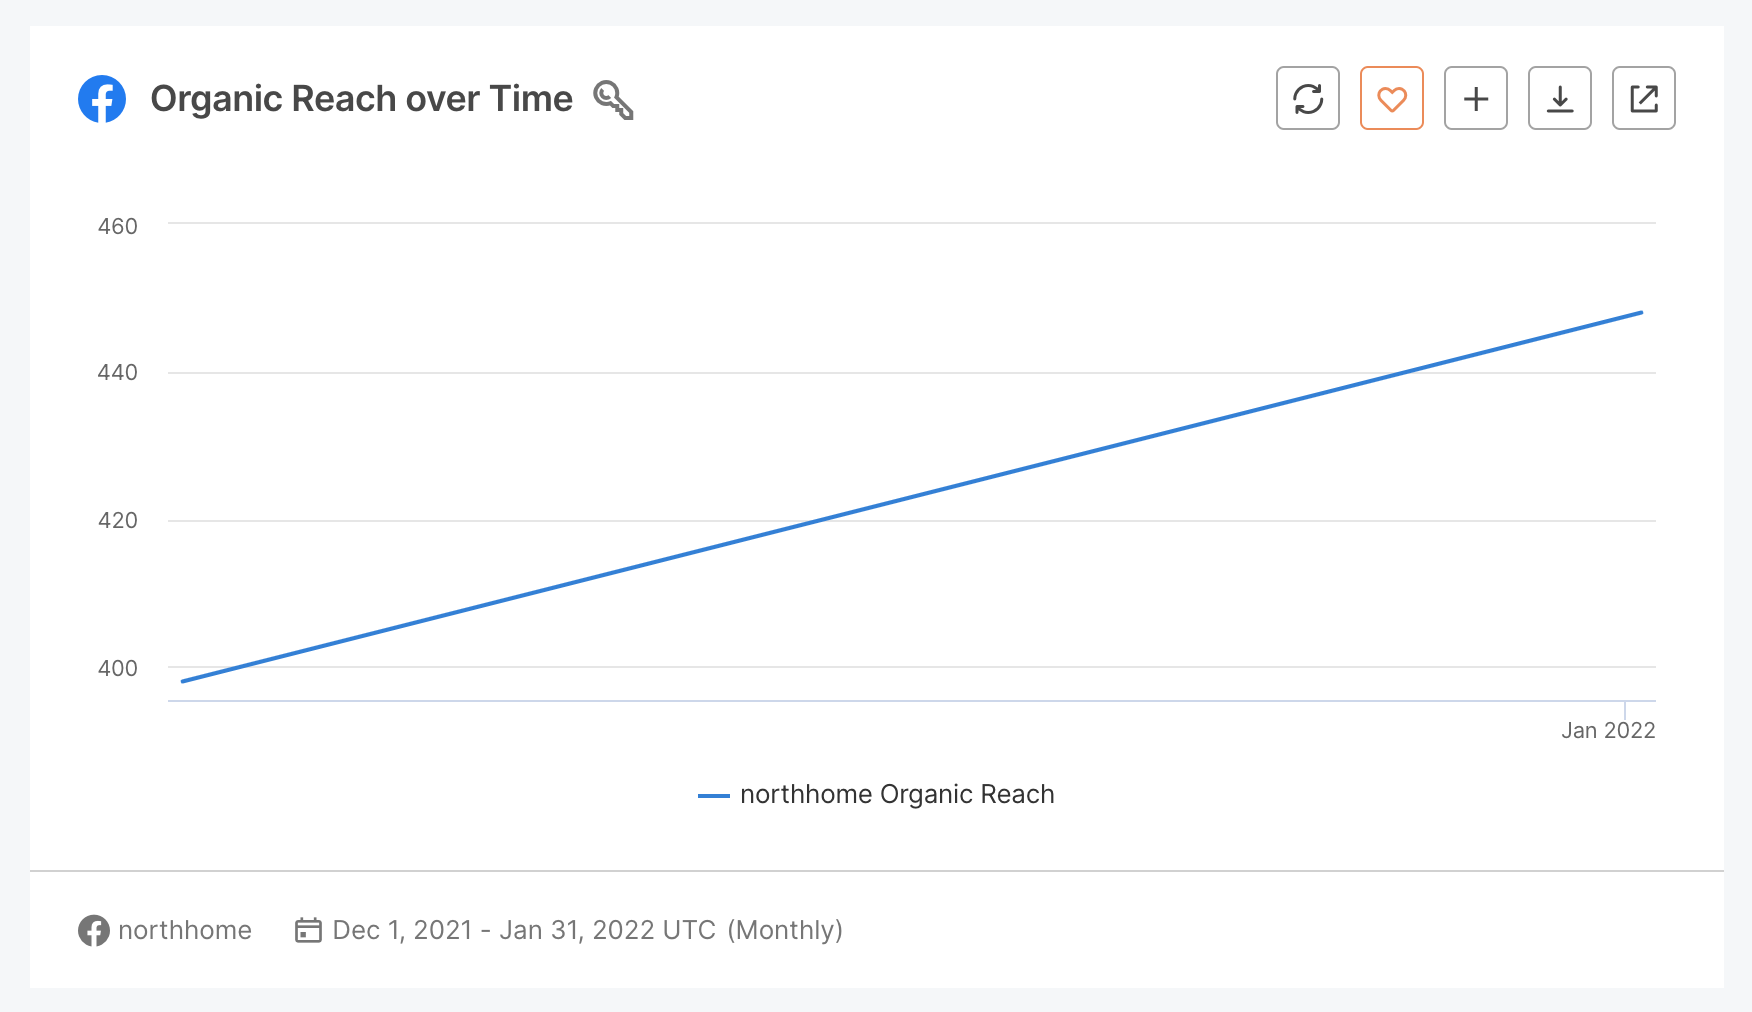Click the Facebook icon beside the chart title
This screenshot has height=1012, width=1752.
click(x=103, y=98)
